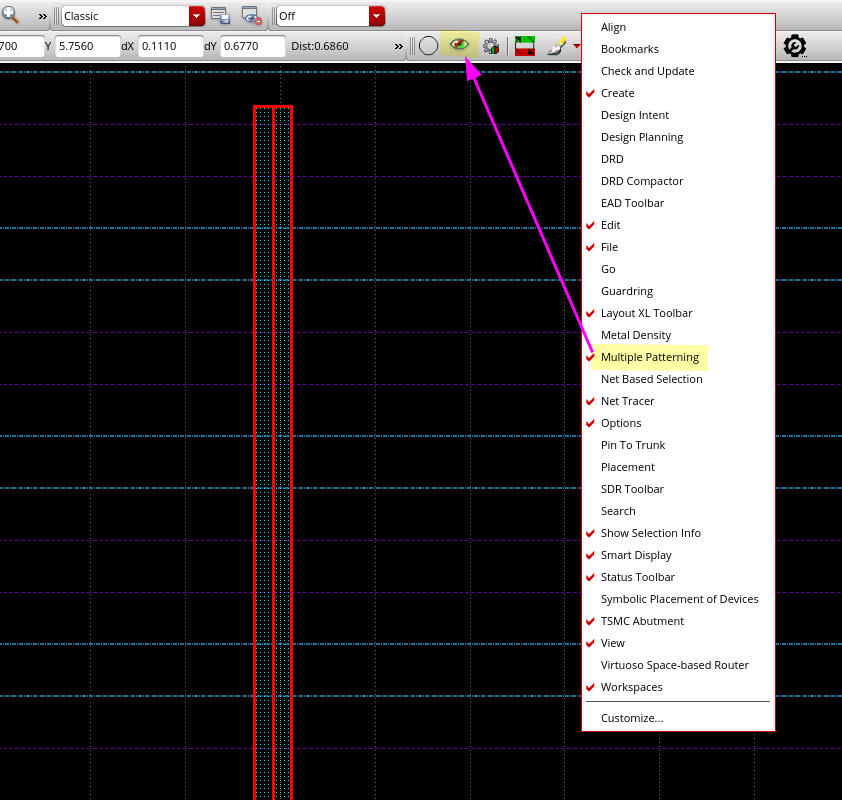This screenshot has height=800, width=842.
Task: Uncheck TSMC Abutment toolbar
Action: click(x=642, y=621)
